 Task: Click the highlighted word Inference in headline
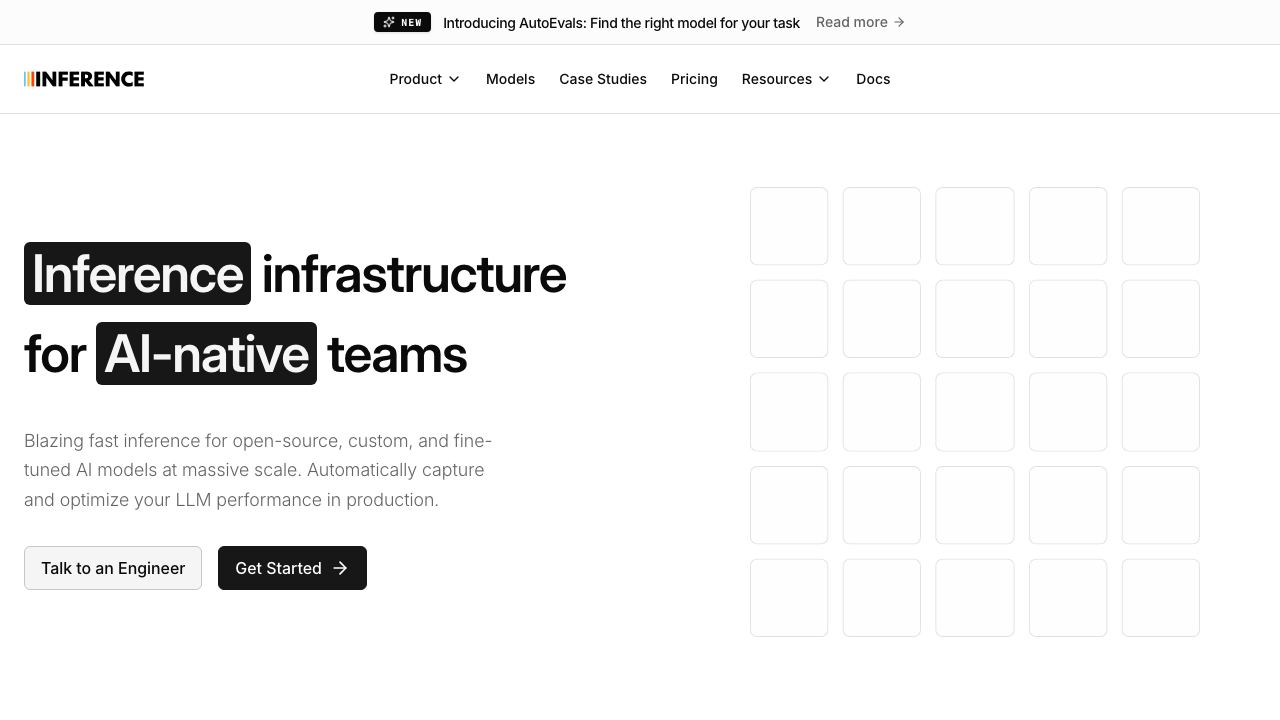click(x=137, y=273)
